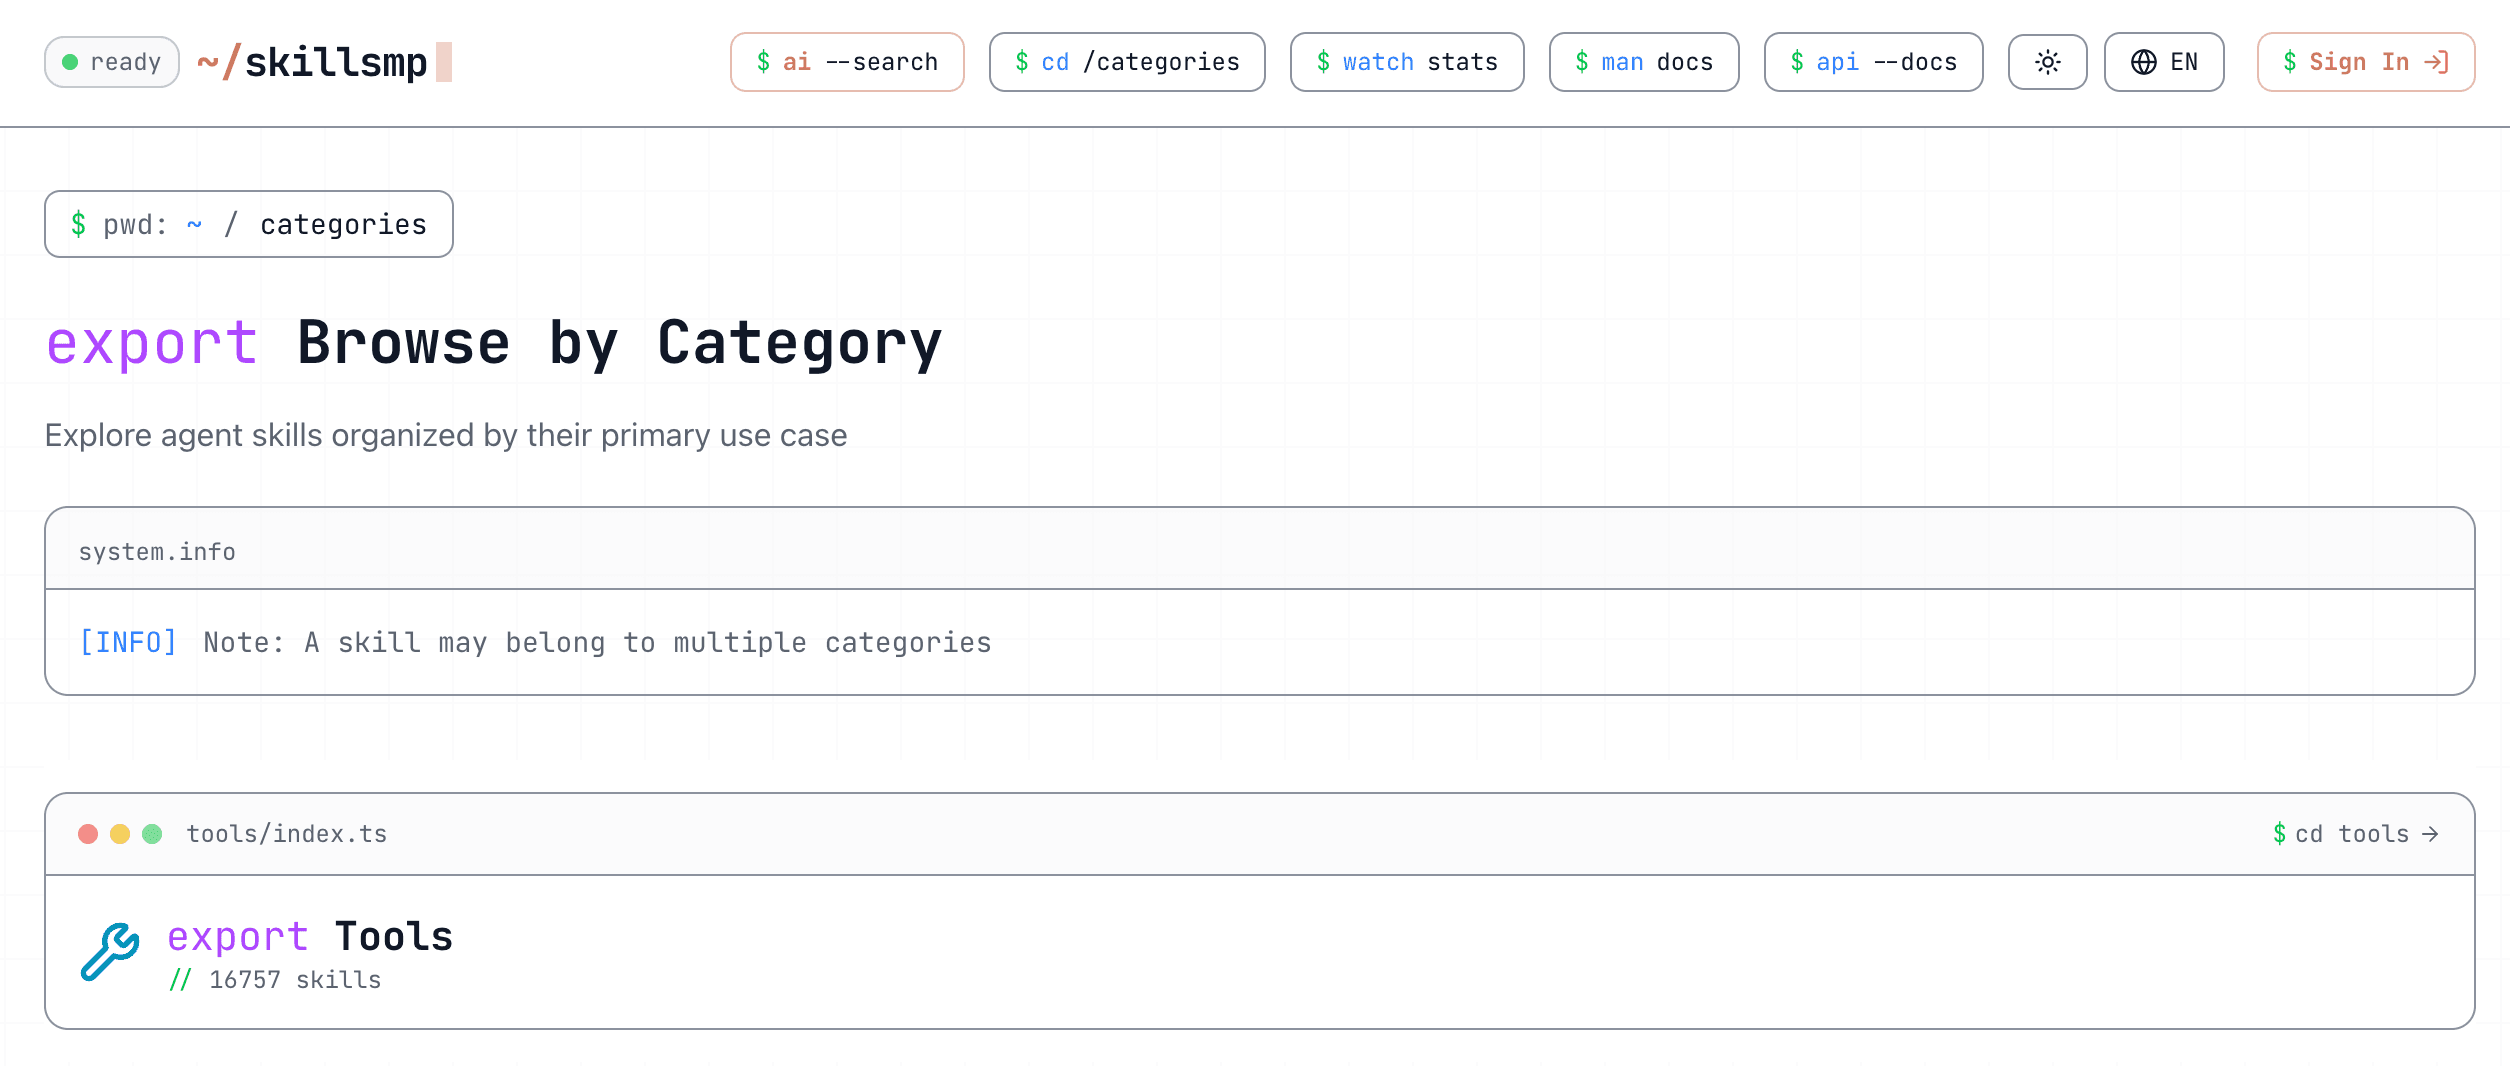Click the green window dot on tools card
Screen dimensions: 2510x1066
(x=152, y=834)
